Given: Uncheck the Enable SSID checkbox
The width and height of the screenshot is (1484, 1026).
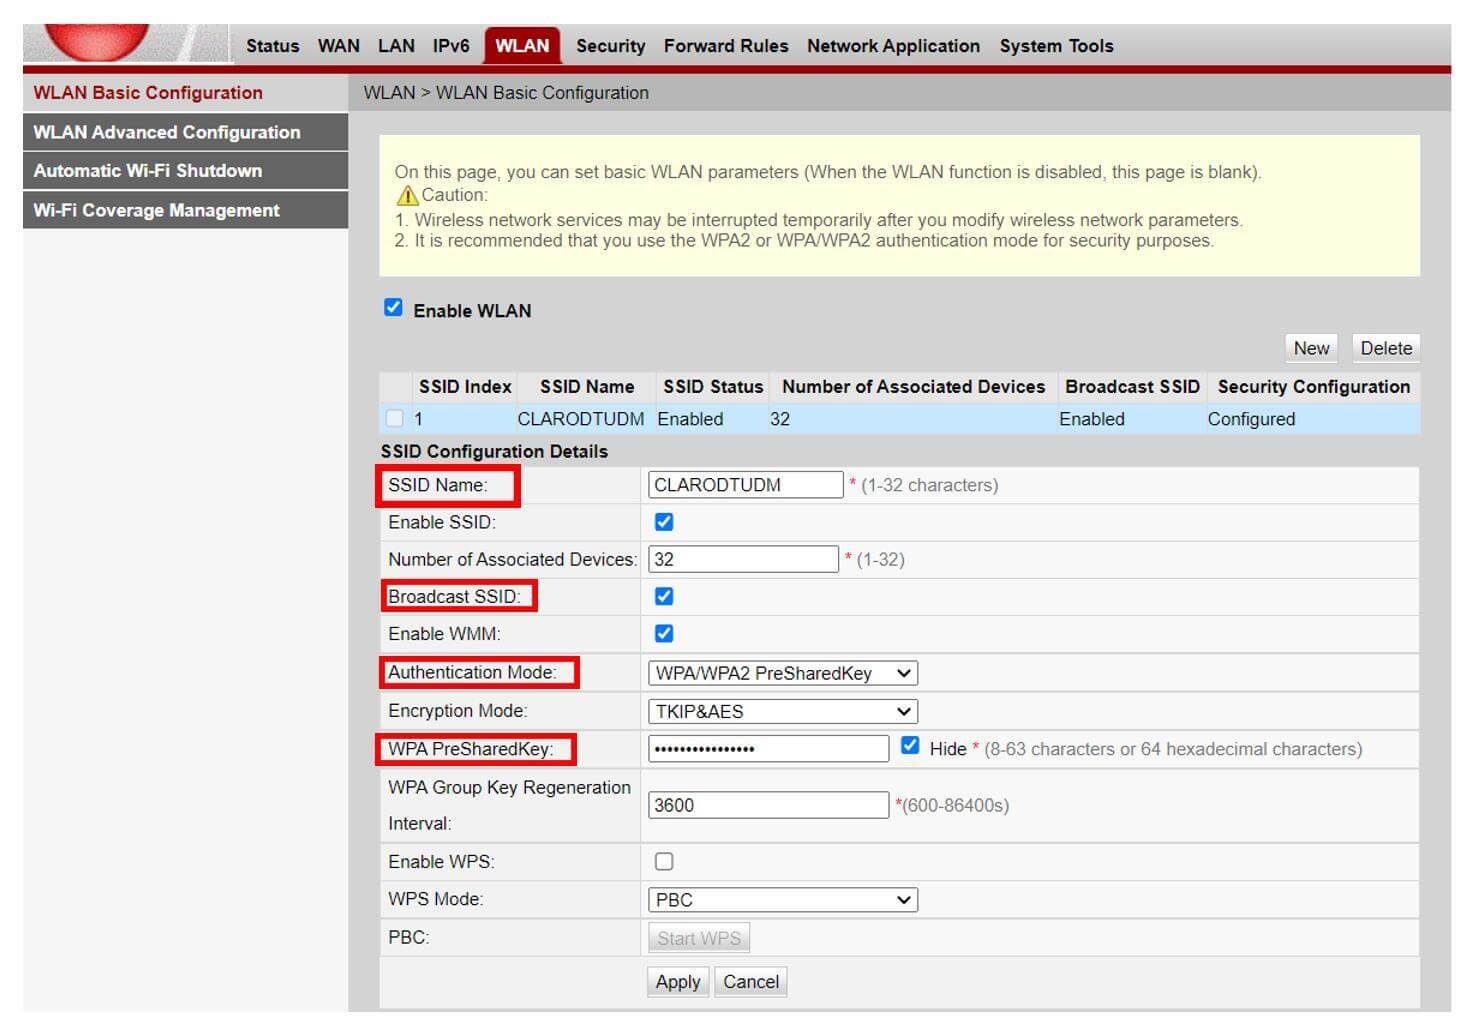Looking at the screenshot, I should 664,522.
